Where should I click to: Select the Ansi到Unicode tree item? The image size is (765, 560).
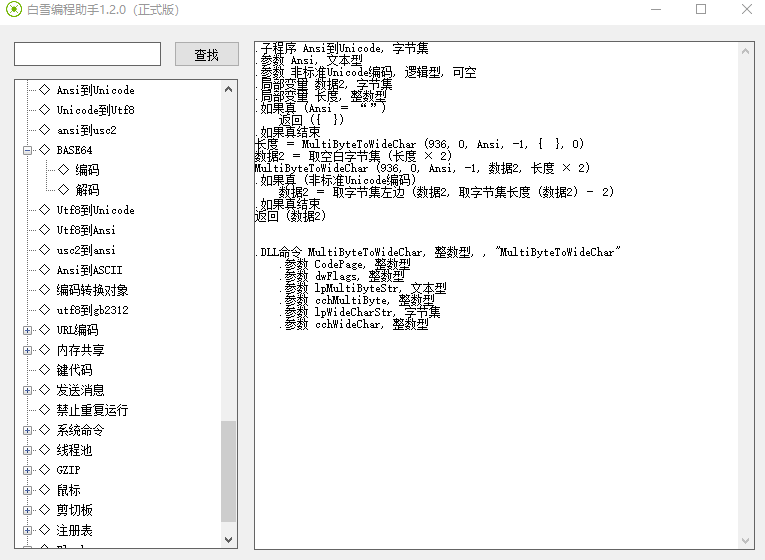tap(95, 90)
